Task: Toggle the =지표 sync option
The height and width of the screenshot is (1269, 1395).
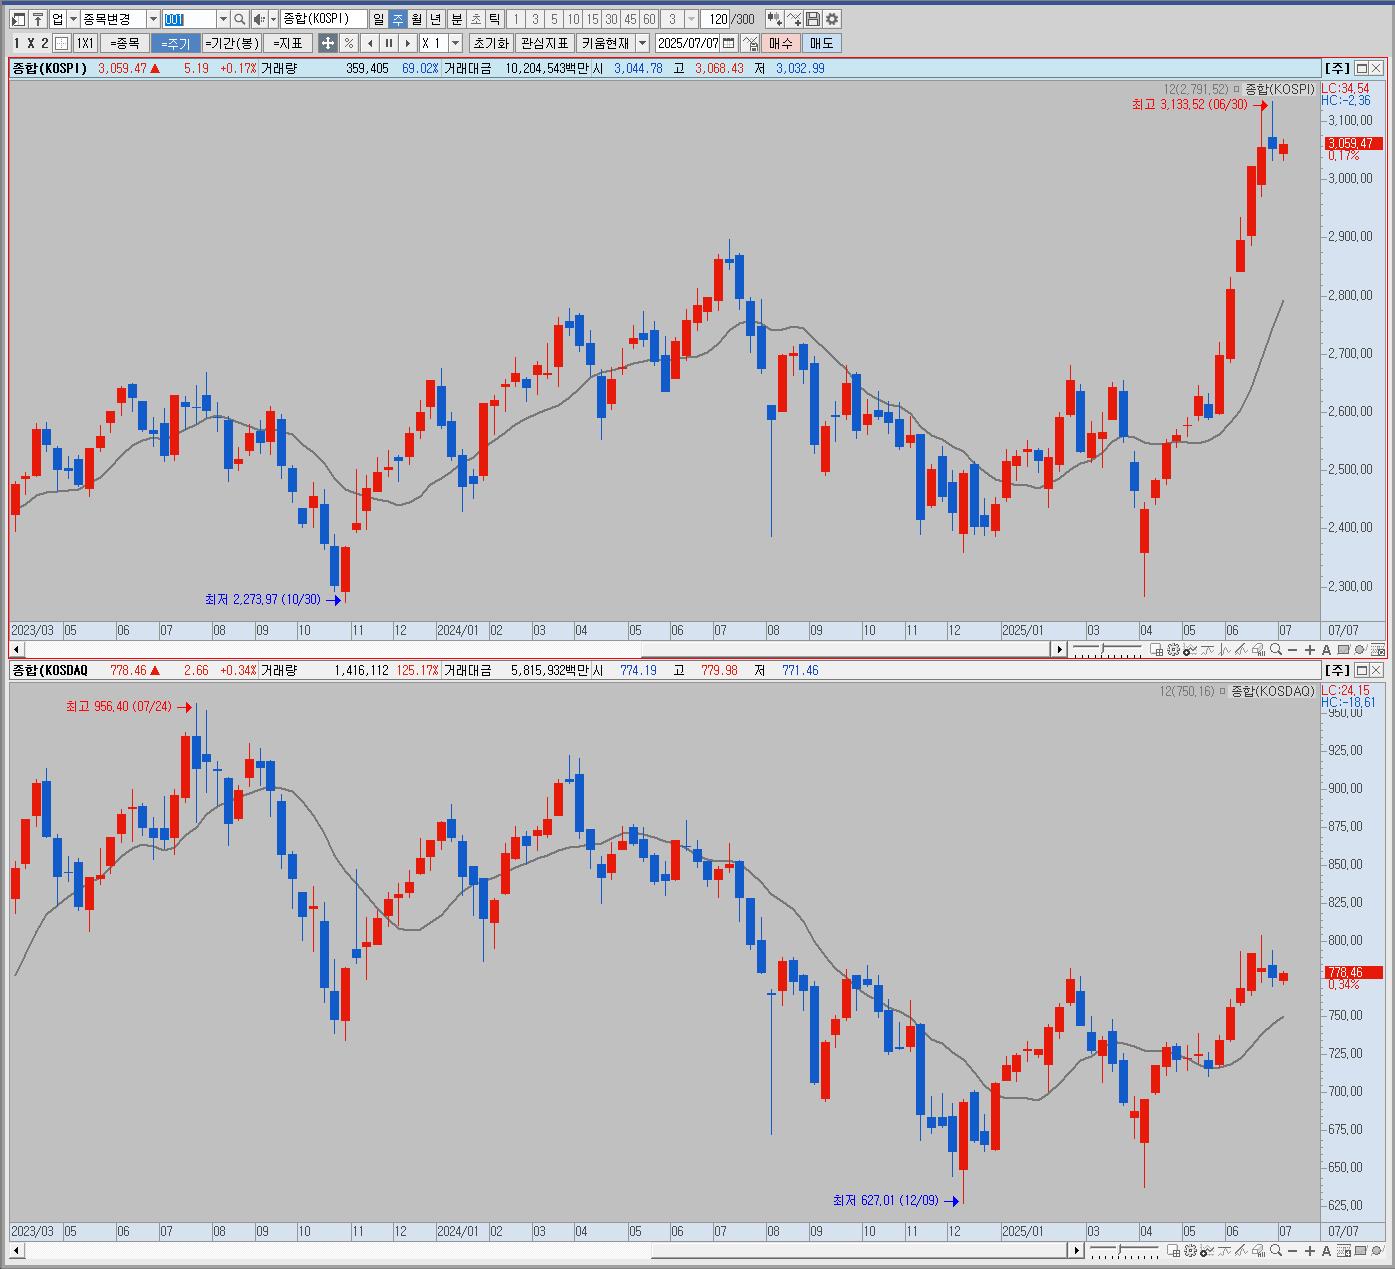Action: click(288, 43)
